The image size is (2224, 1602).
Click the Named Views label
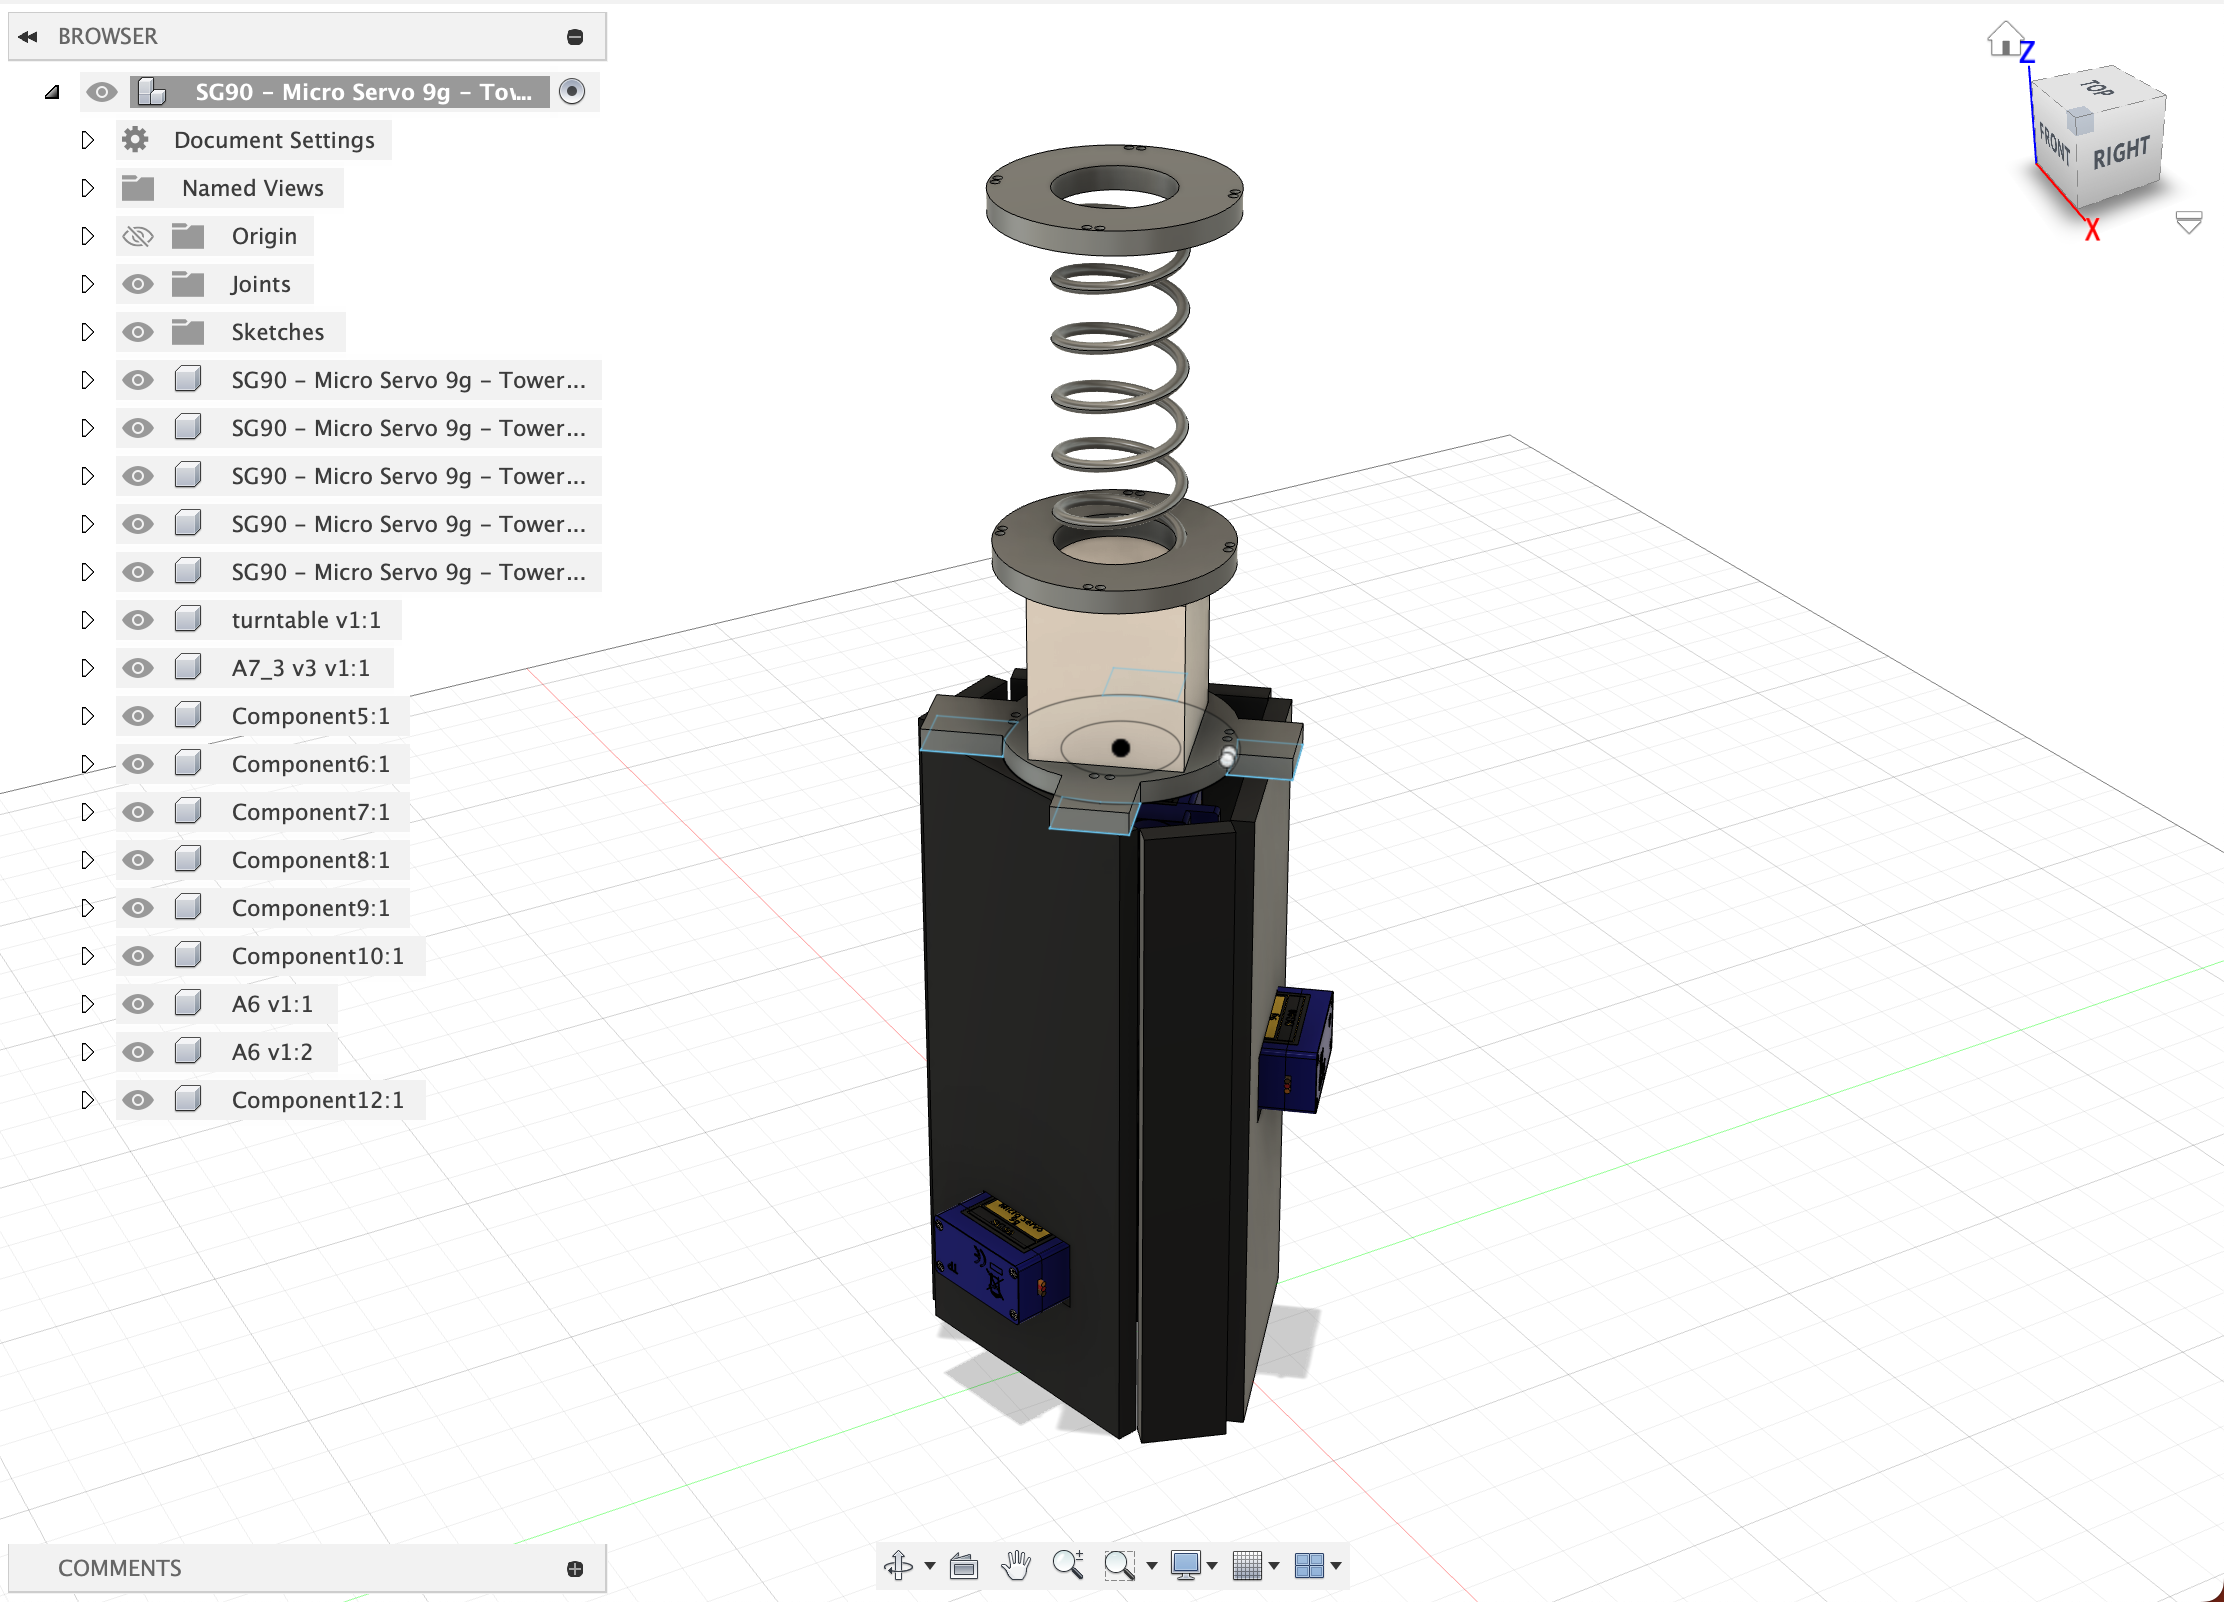tap(253, 188)
